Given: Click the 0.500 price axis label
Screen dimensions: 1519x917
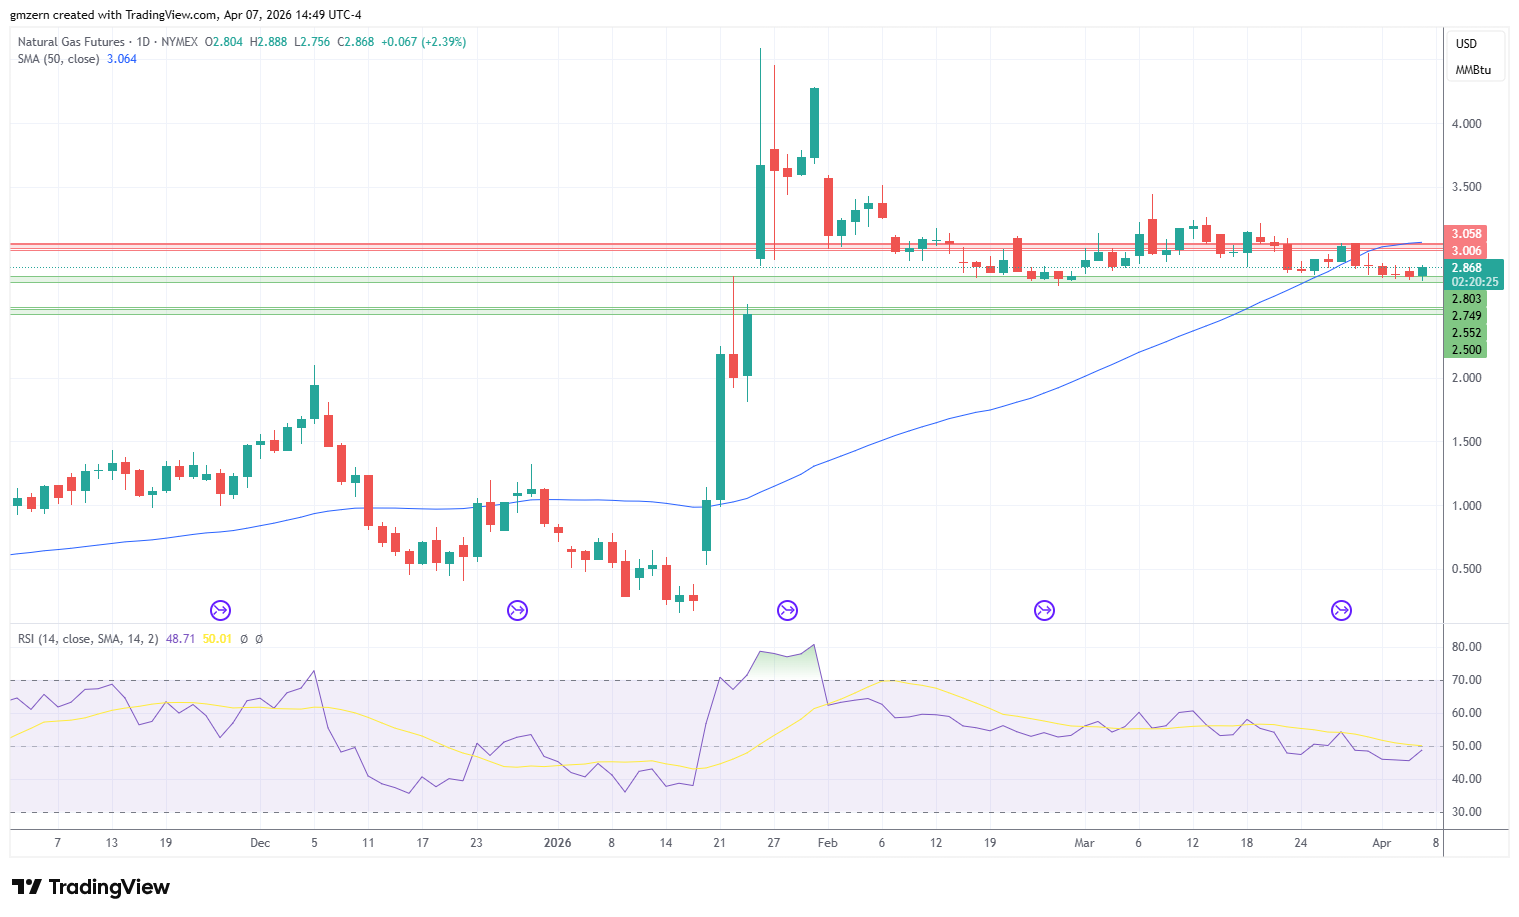Looking at the screenshot, I should point(1467,569).
